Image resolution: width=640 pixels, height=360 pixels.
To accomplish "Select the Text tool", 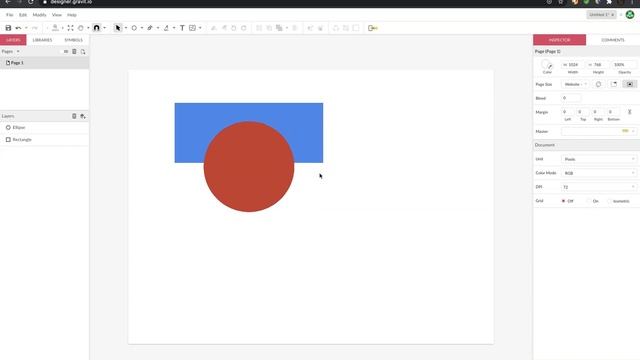I will coord(182,28).
